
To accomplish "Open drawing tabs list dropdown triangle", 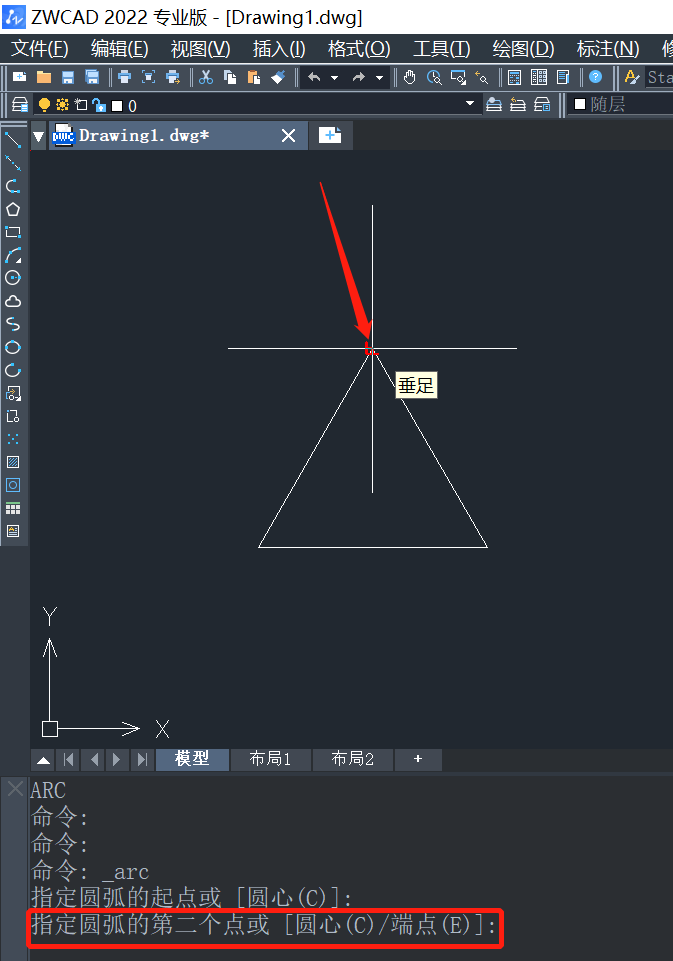I will [39, 136].
